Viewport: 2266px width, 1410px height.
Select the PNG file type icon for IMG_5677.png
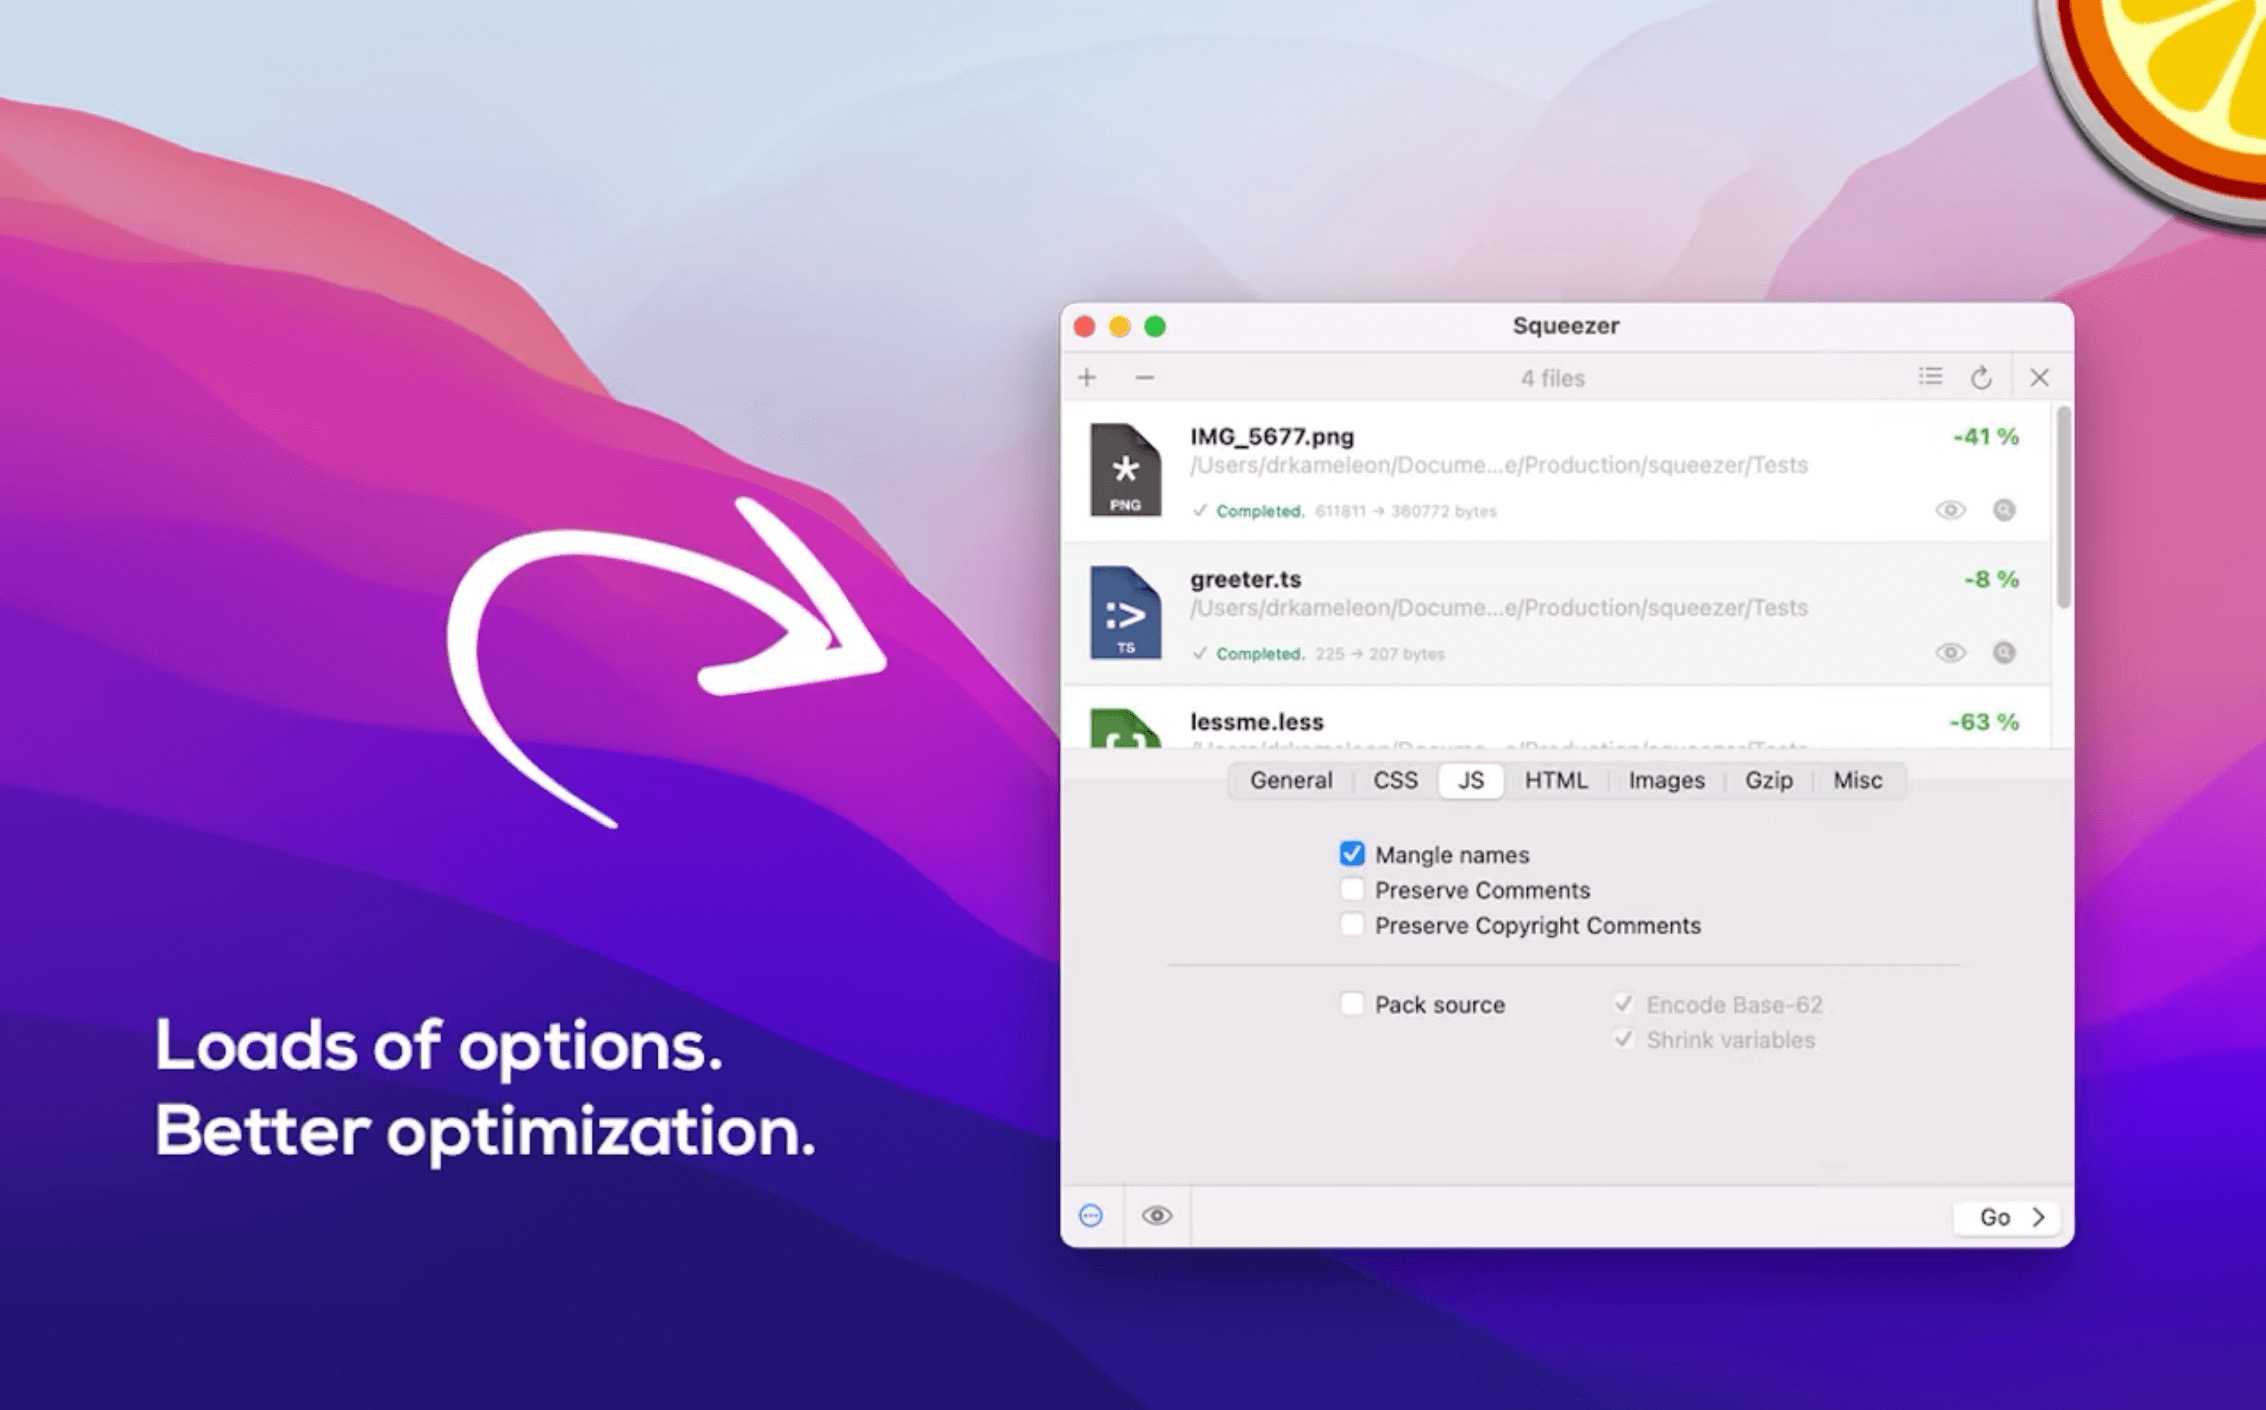click(x=1125, y=471)
